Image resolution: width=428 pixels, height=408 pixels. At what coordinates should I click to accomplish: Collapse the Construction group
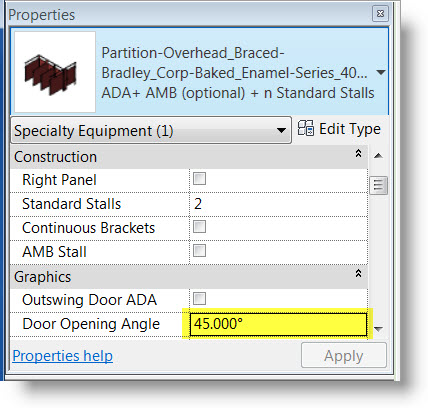[358, 153]
